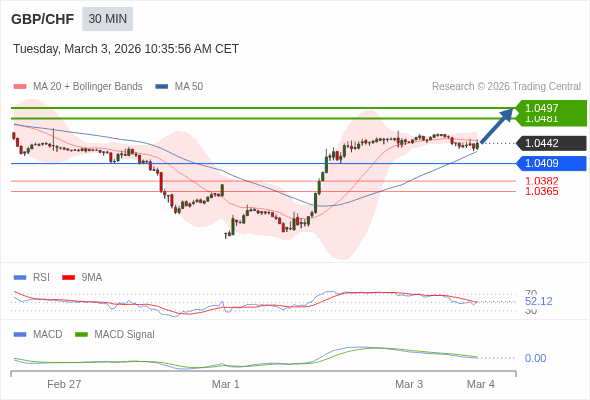Click the 'Research © 2026 Trading Central' credit
This screenshot has width=590, height=400.
[x=506, y=87]
